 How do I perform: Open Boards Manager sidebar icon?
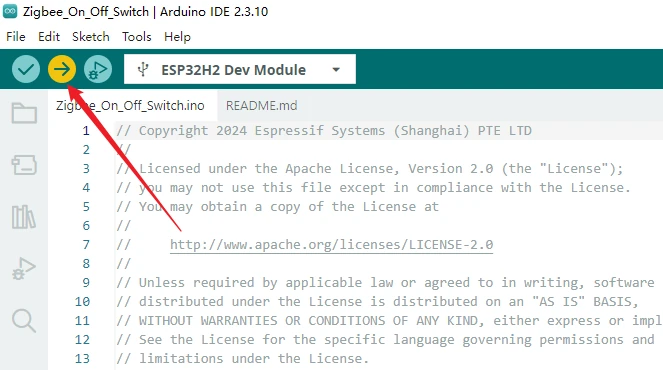click(x=24, y=164)
